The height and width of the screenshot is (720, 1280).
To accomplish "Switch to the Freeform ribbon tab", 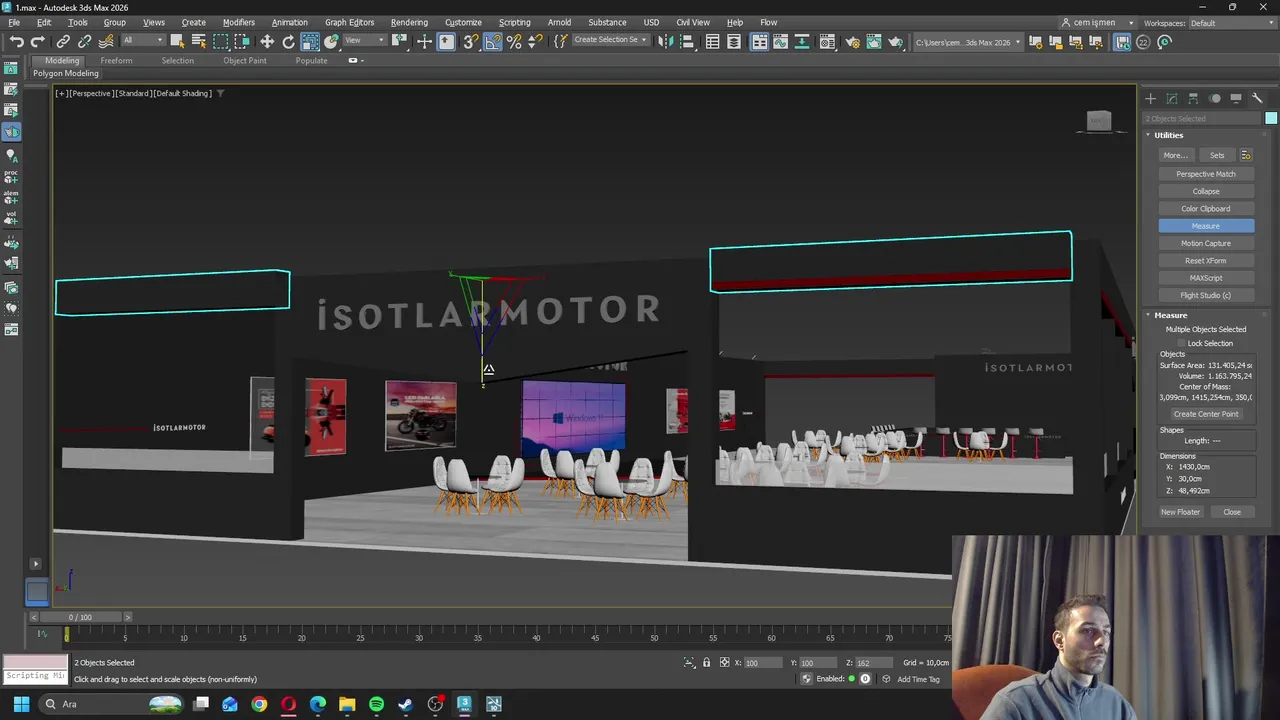I will 116,61.
